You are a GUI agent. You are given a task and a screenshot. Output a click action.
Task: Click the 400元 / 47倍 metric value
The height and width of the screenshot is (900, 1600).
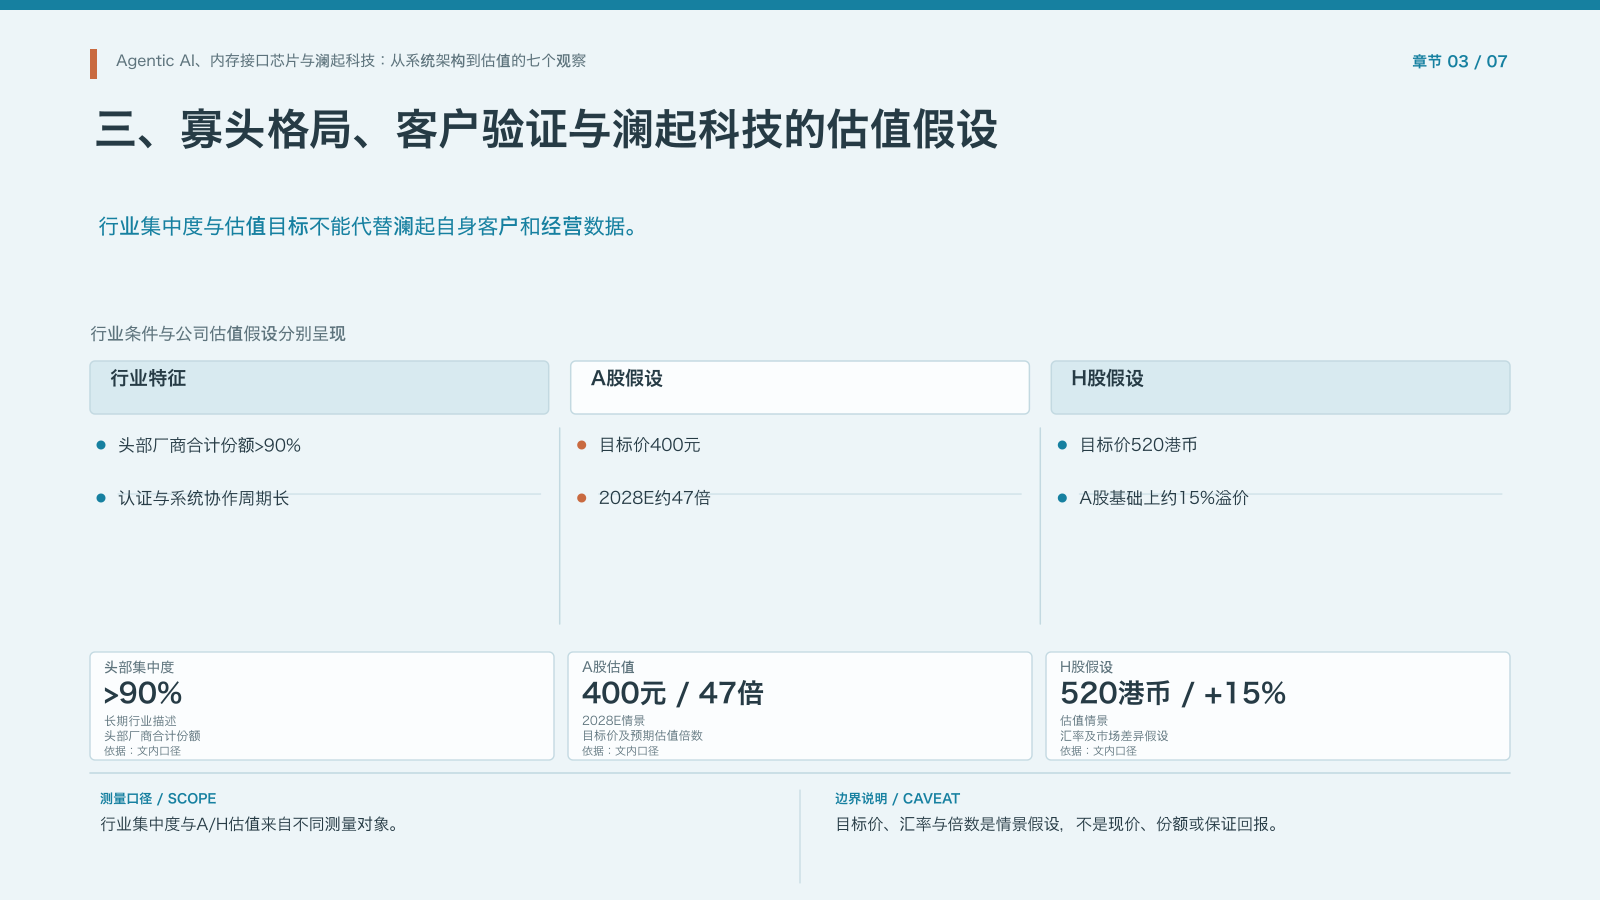coord(672,693)
